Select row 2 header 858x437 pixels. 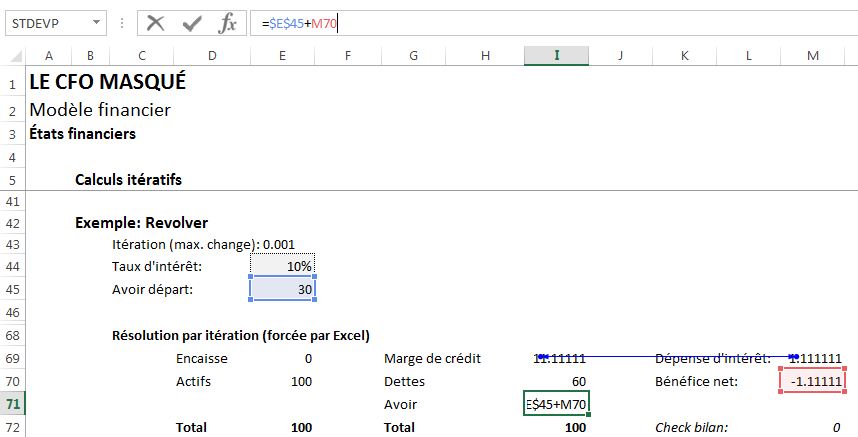13,110
